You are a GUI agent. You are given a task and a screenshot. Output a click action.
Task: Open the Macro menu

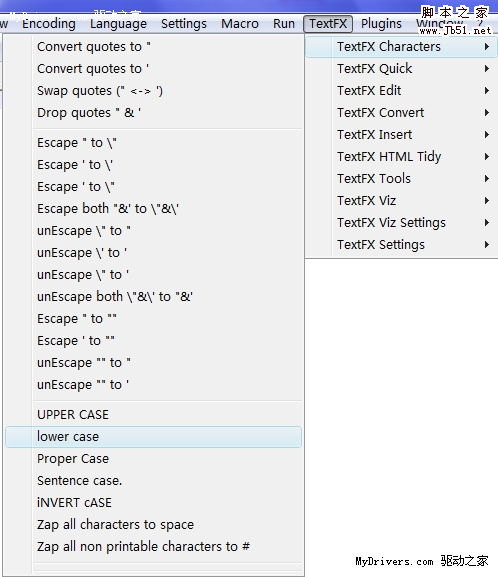[x=240, y=24]
